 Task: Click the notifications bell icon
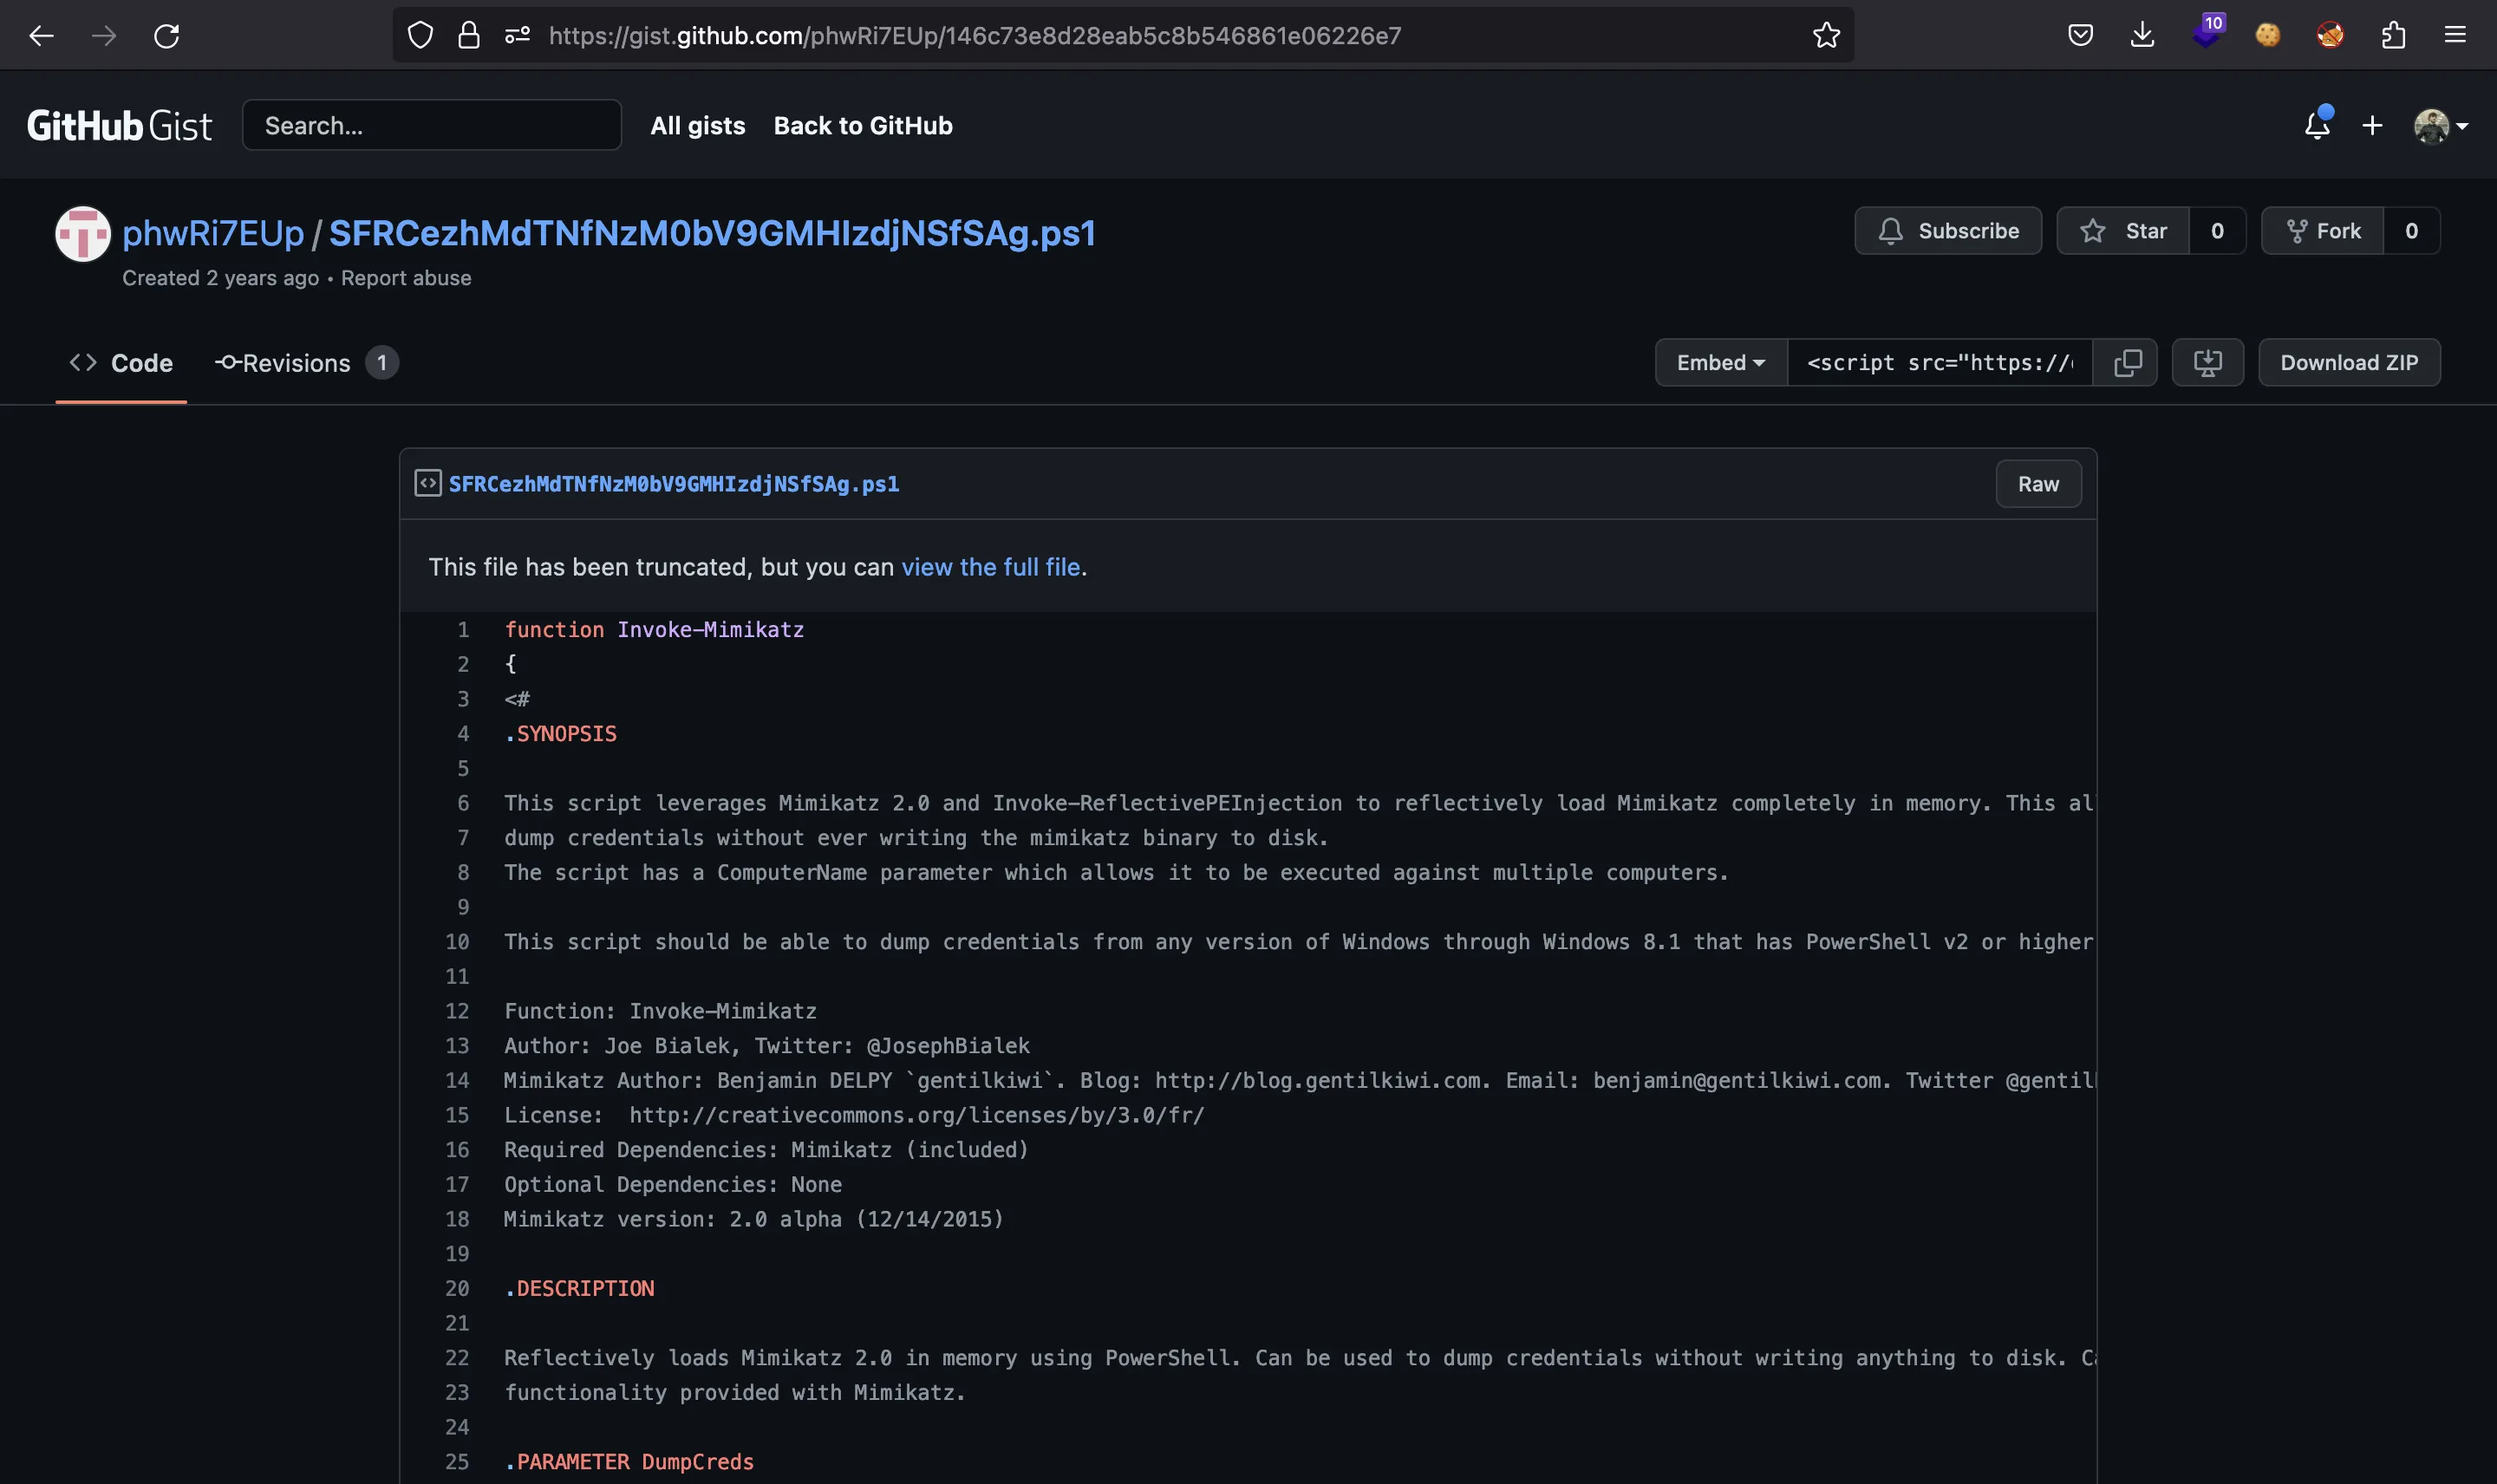(2317, 124)
